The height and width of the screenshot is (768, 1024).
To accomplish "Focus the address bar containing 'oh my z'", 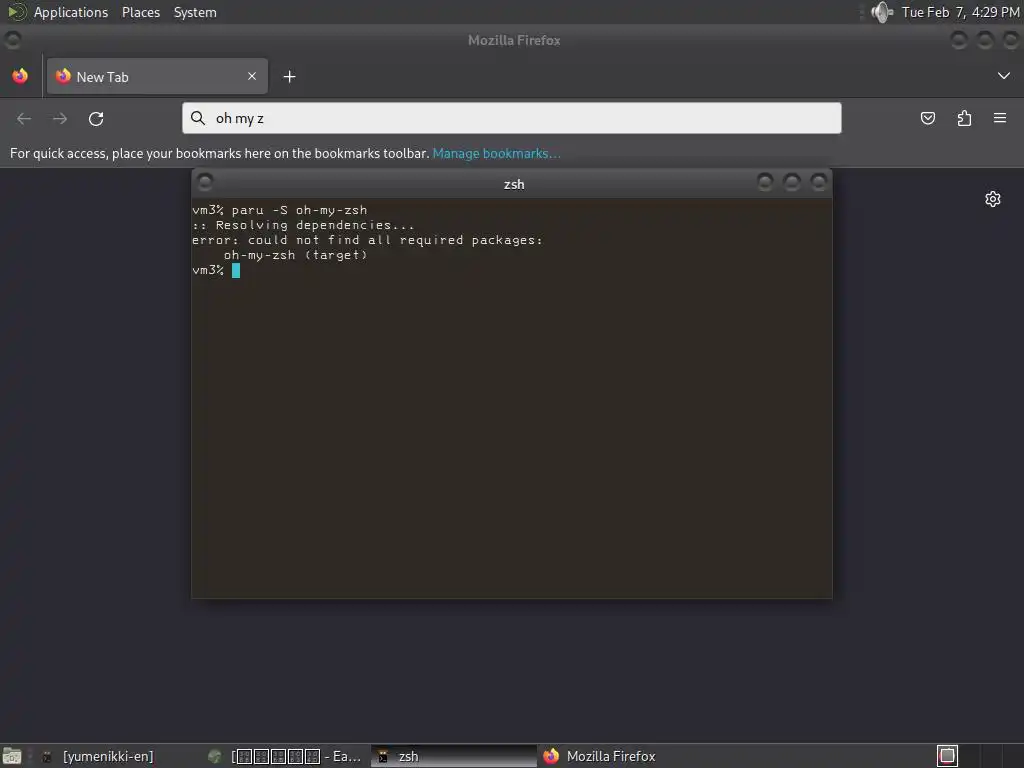I will point(511,118).
